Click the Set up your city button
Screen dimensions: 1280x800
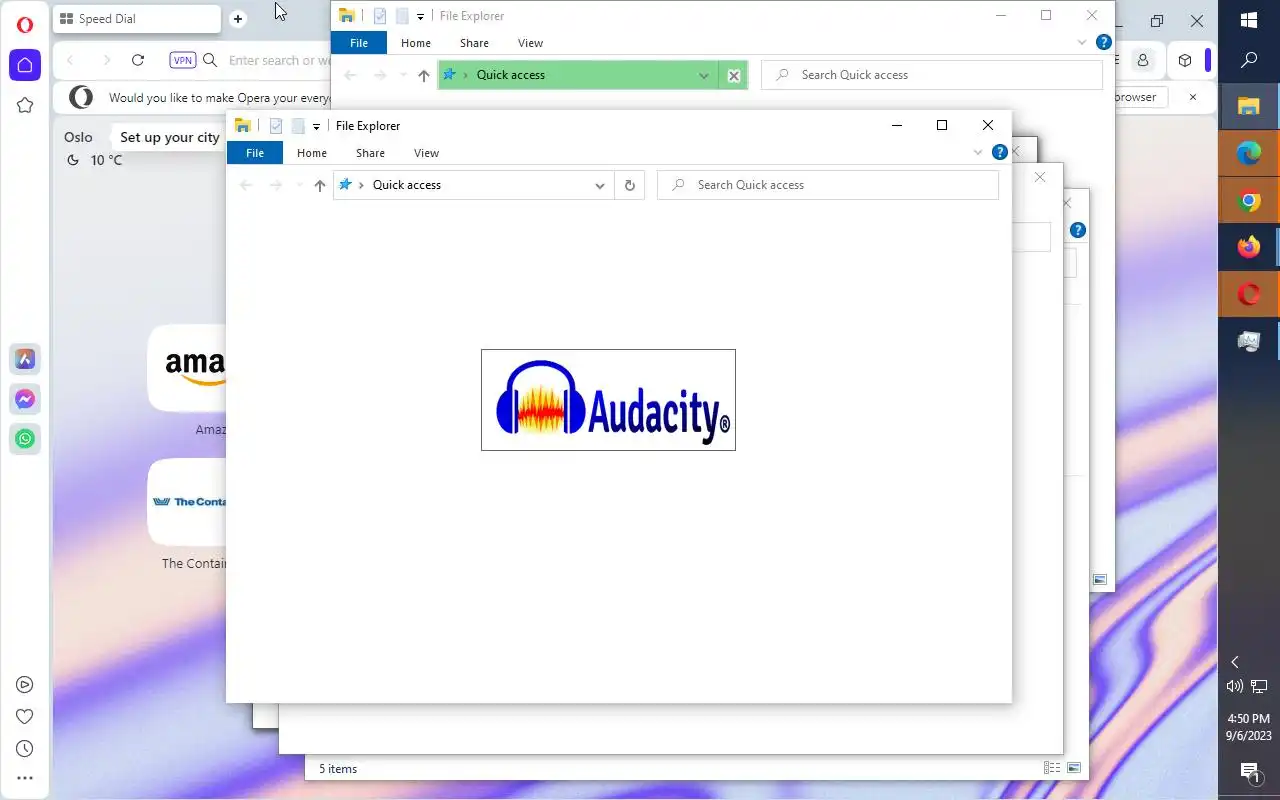pos(170,137)
